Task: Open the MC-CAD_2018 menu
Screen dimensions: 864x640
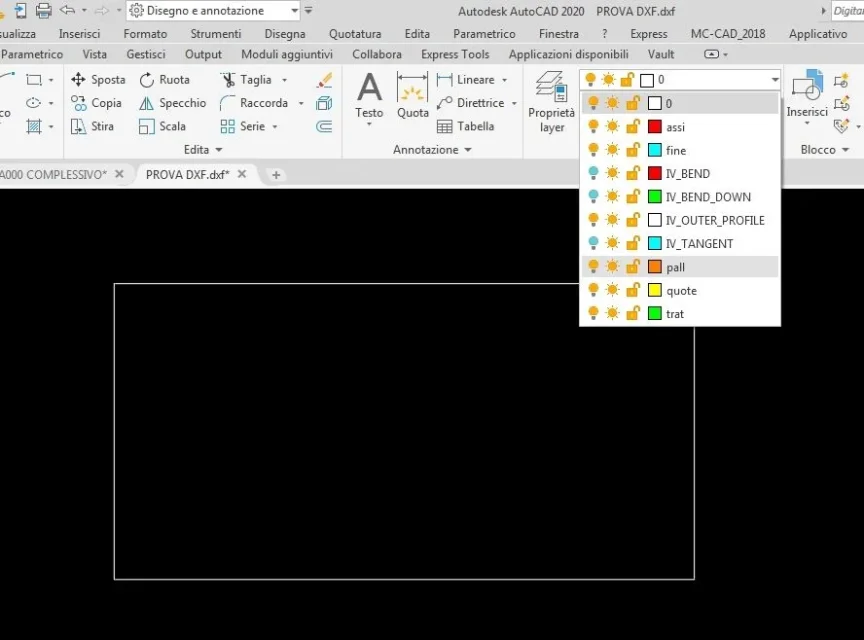Action: pyautogui.click(x=728, y=34)
